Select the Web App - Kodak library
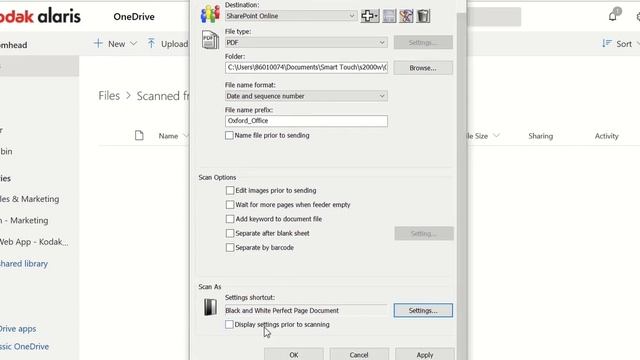The width and height of the screenshot is (640, 360). (34, 242)
